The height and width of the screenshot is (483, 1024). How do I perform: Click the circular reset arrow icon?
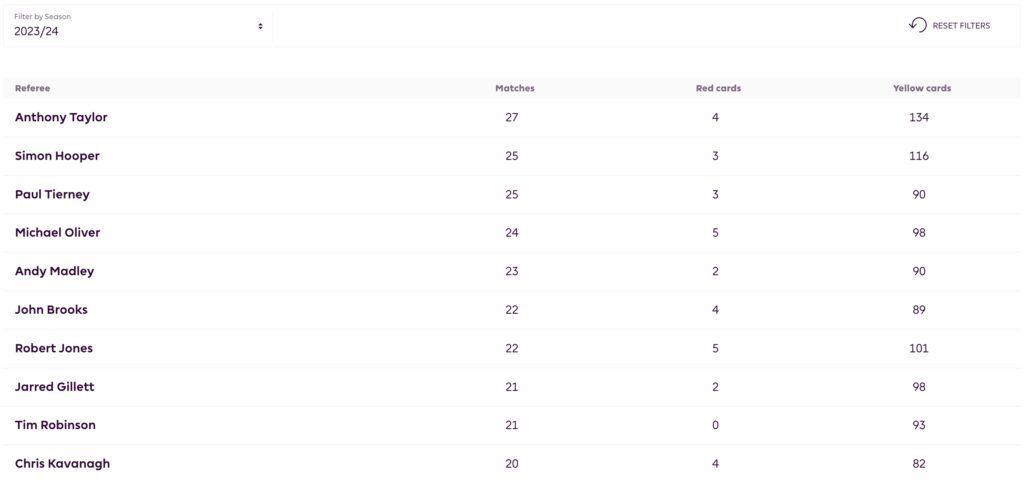coord(917,25)
